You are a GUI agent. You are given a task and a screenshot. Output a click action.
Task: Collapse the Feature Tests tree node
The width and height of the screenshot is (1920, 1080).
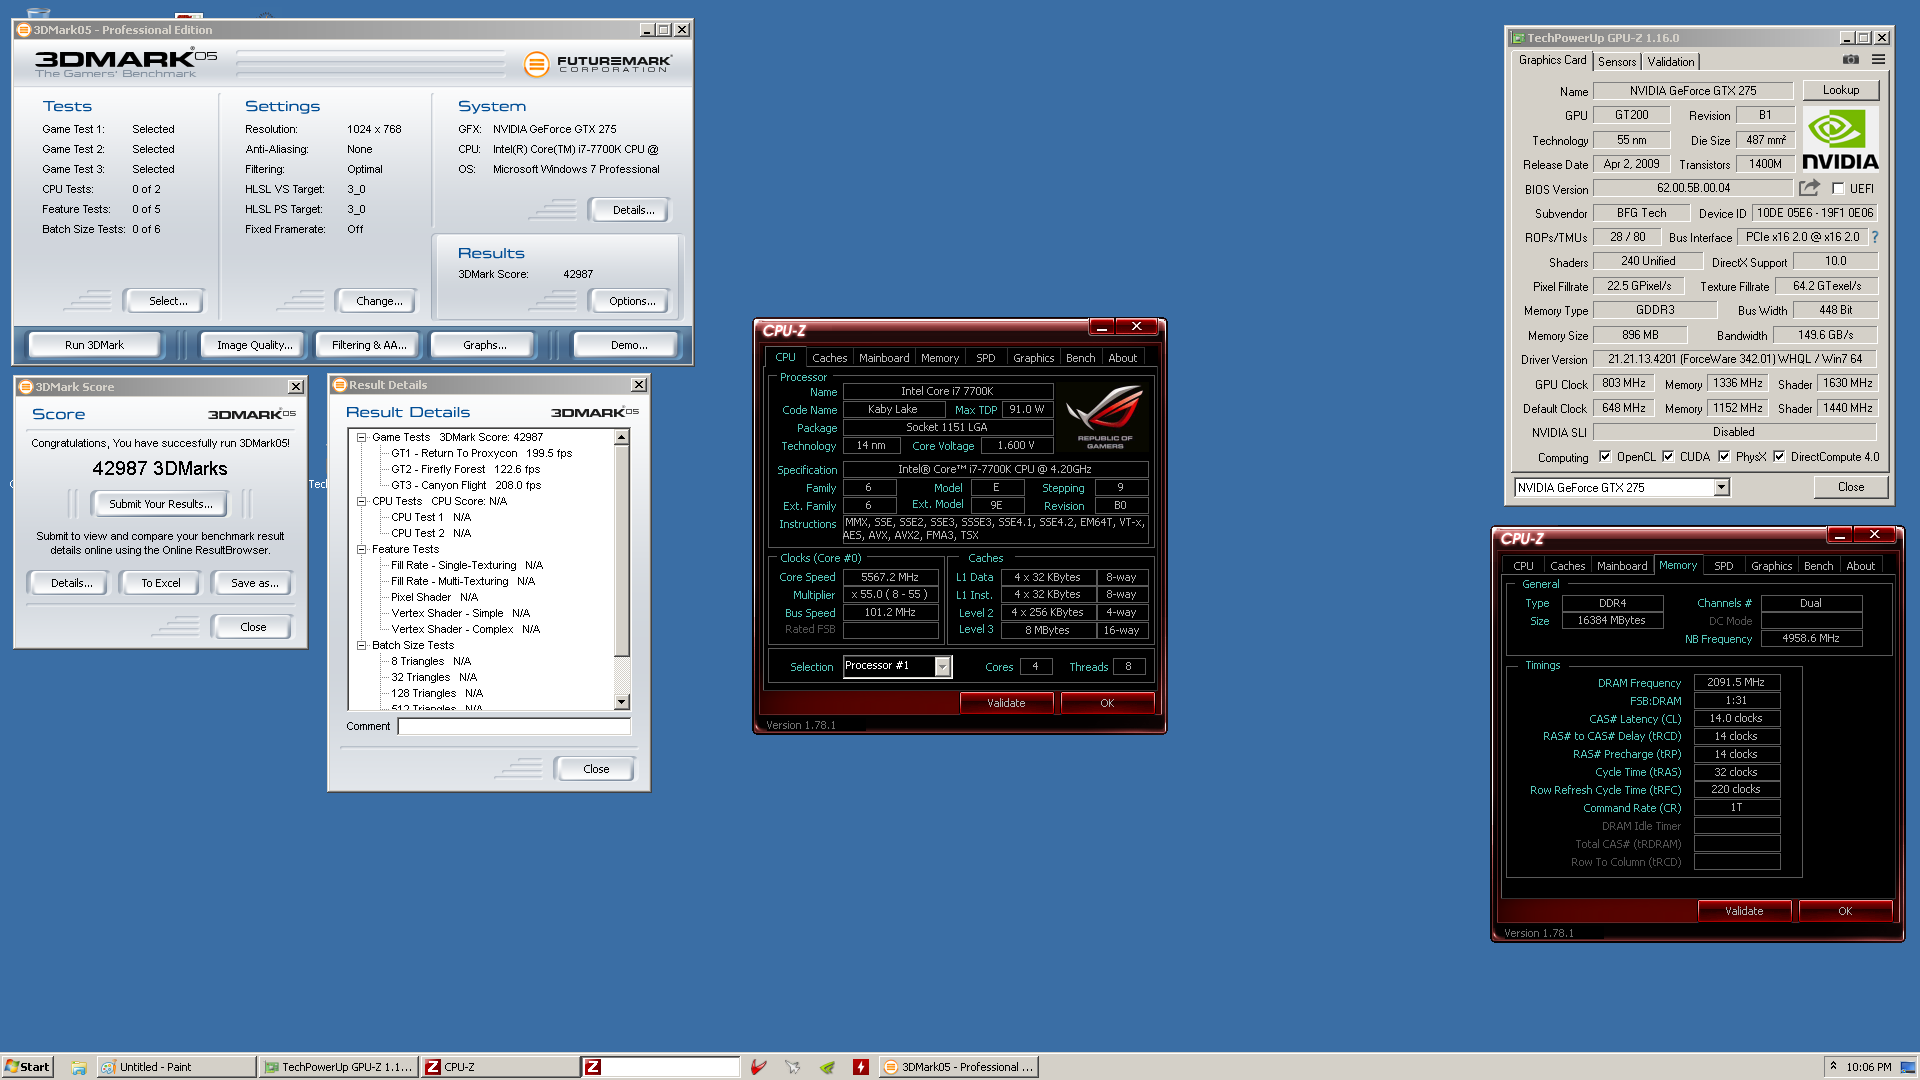(362, 549)
